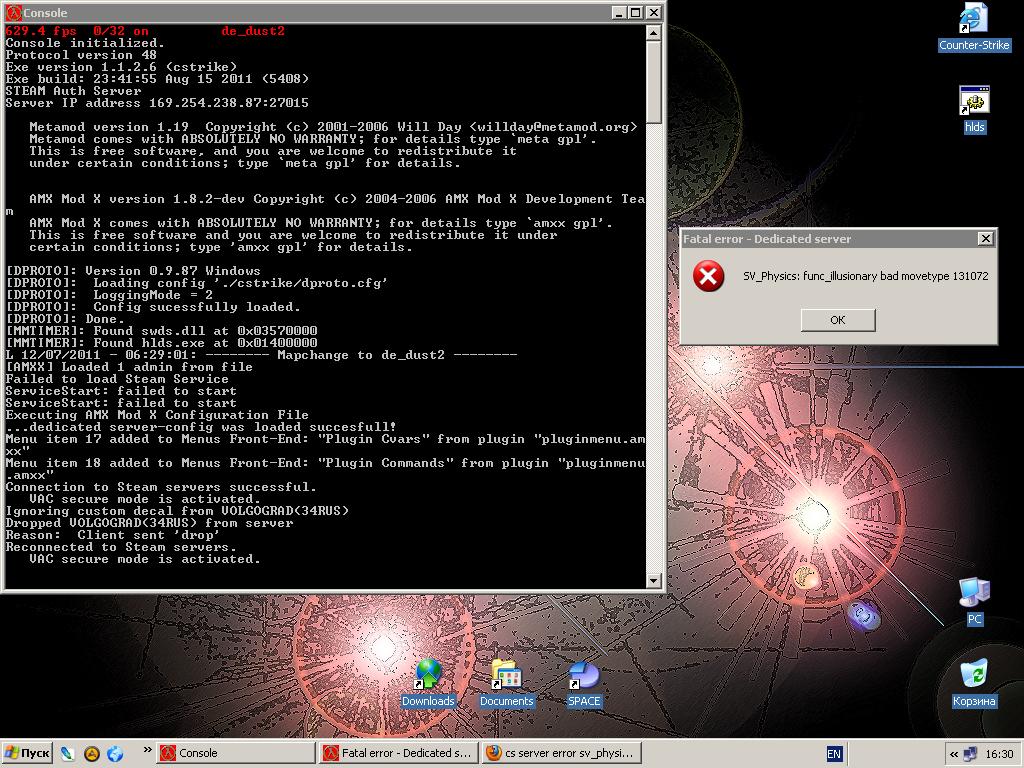The image size is (1024, 768).
Task: Select the PC desktop icon
Action: coord(974,601)
